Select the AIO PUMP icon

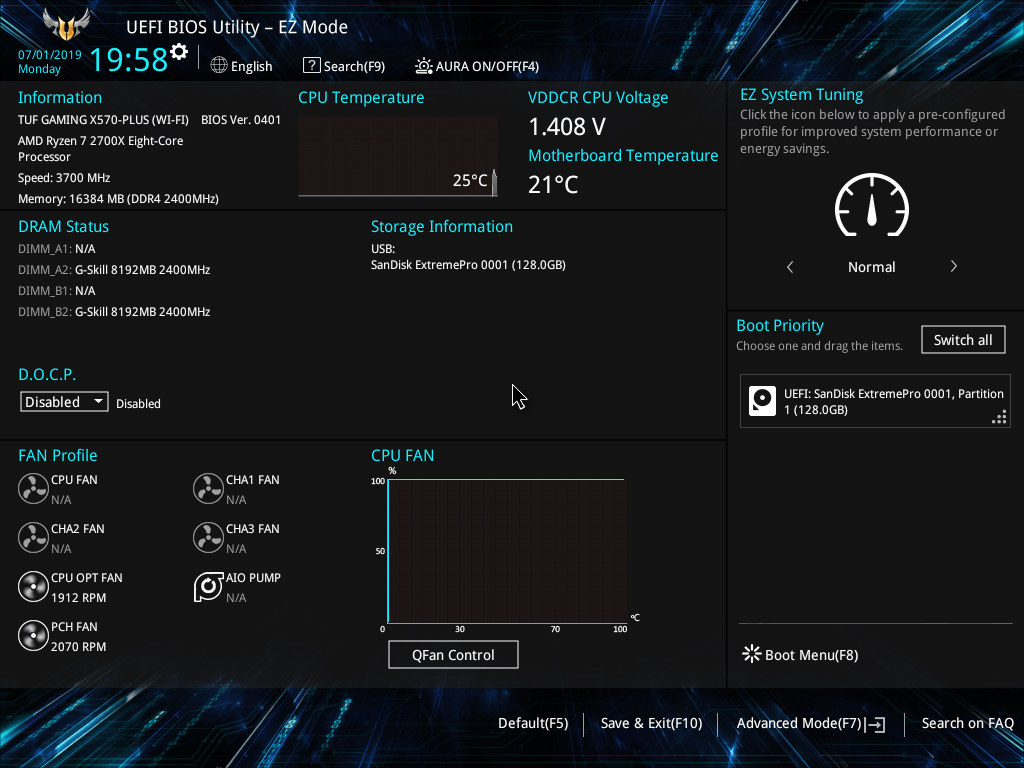tap(208, 586)
